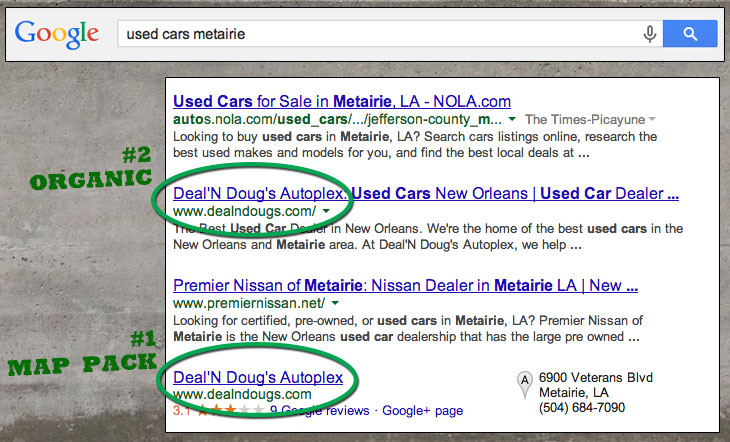
Task: Click the map pin marker A
Action: coord(522,381)
